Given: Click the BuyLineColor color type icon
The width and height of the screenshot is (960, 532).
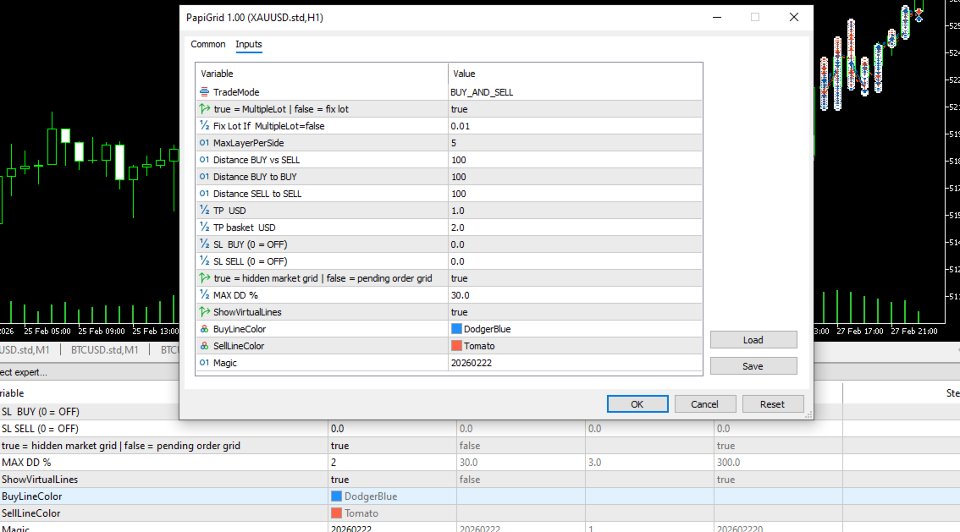Looking at the screenshot, I should (x=204, y=329).
